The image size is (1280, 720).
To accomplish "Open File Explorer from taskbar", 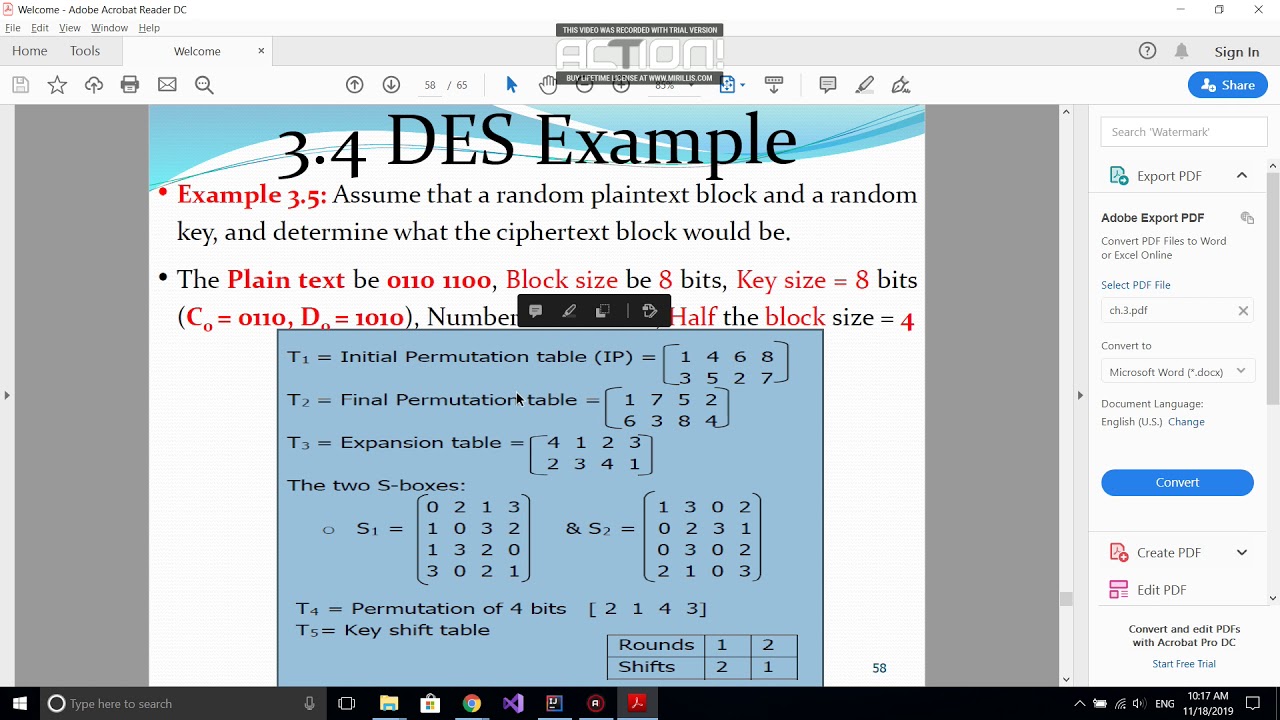I will [389, 703].
